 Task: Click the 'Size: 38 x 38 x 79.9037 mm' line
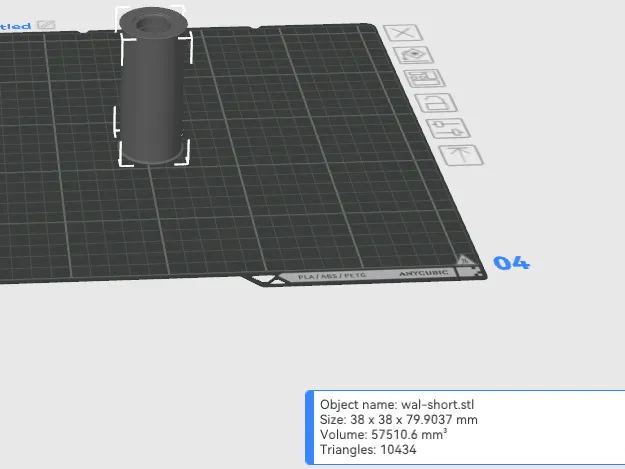point(399,420)
